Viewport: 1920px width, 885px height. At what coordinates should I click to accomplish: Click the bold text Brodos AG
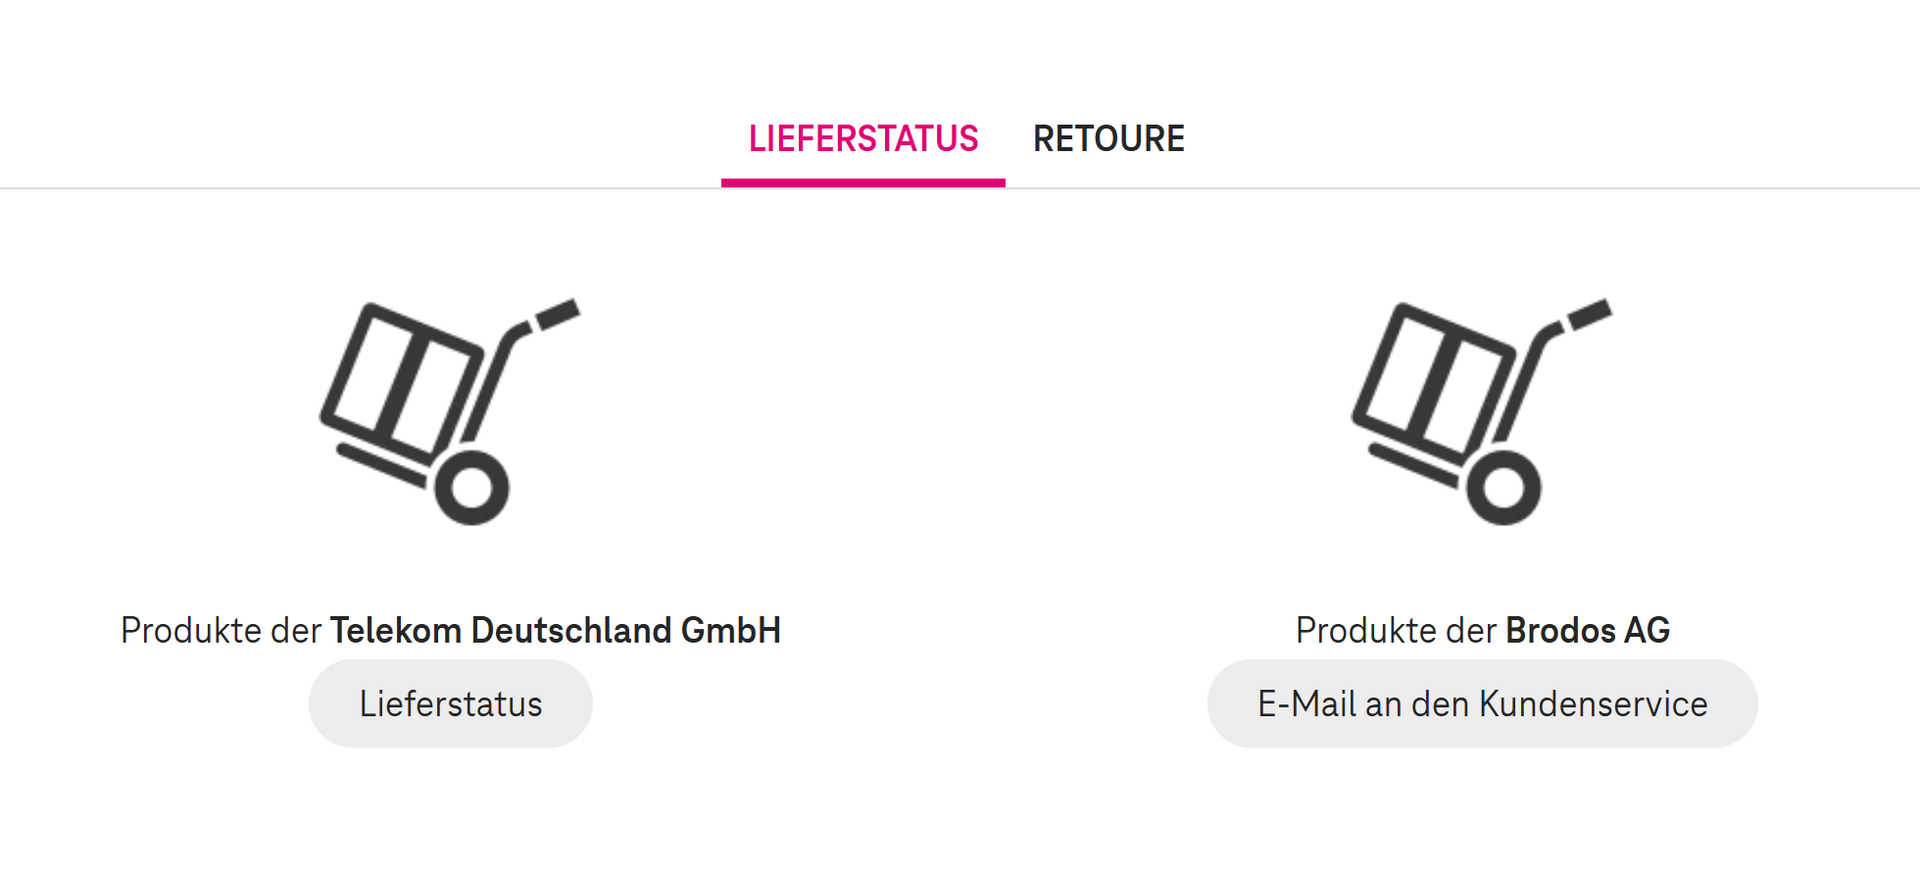tap(1587, 631)
